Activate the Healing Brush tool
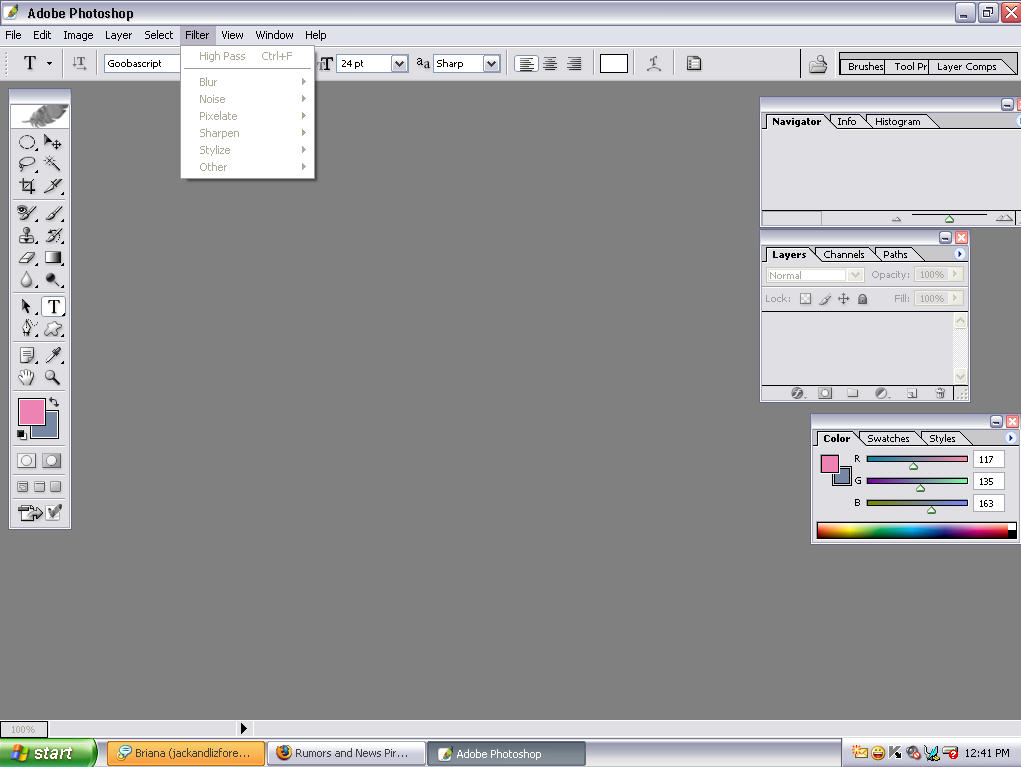The image size is (1021, 767). [x=27, y=213]
